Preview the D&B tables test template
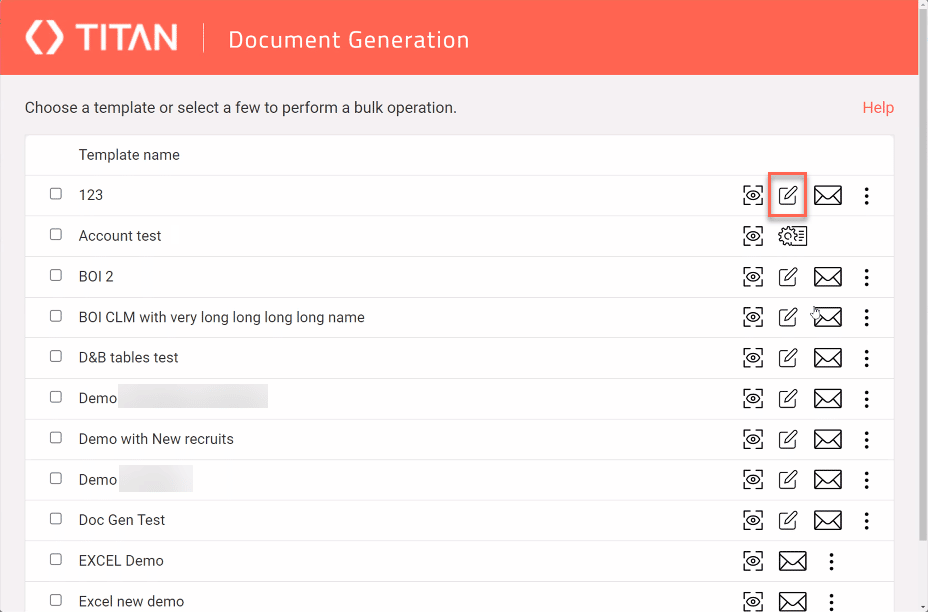This screenshot has height=612, width=928. [x=753, y=358]
